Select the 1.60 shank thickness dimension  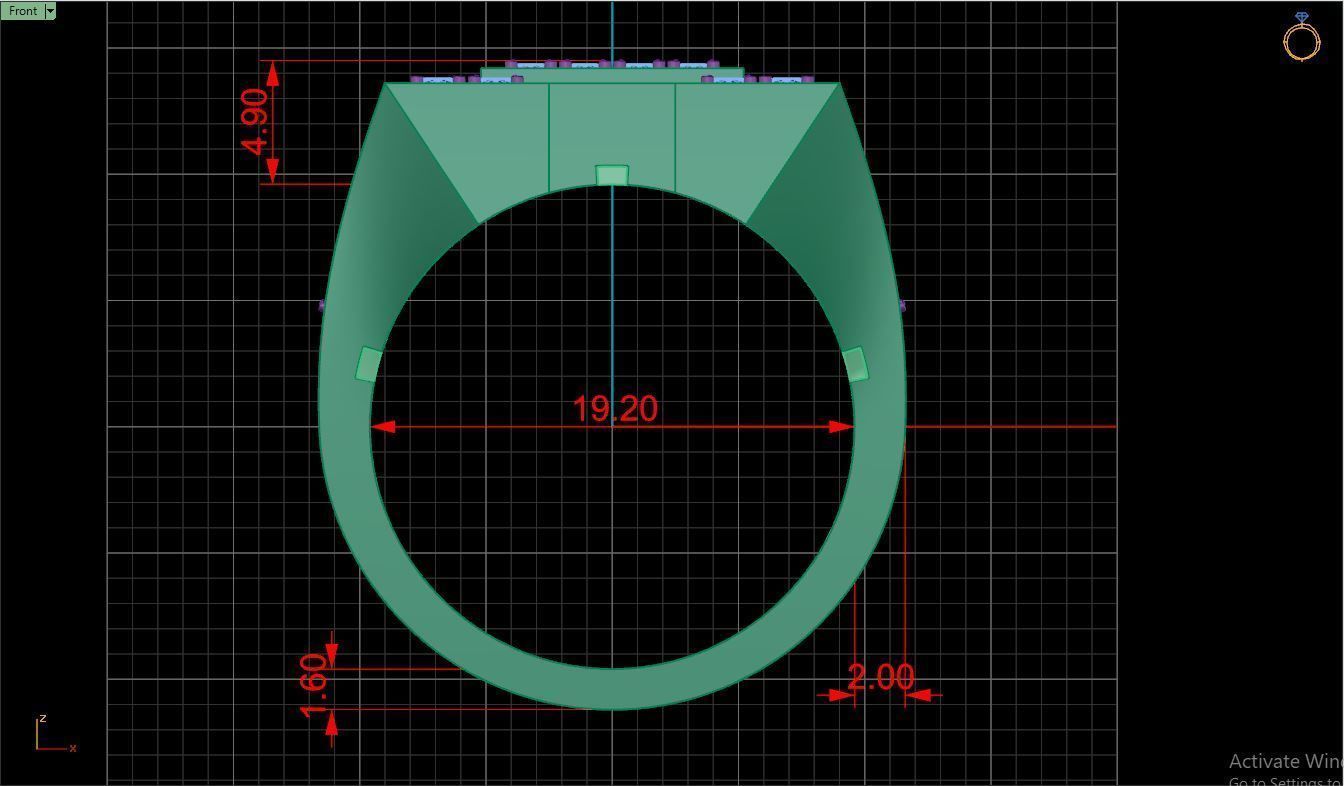(313, 685)
